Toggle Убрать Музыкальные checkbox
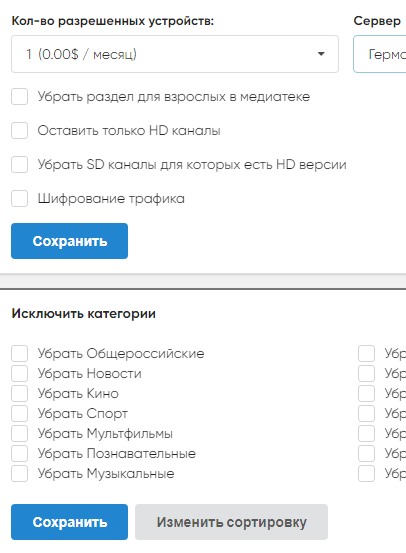The image size is (406, 553). 19,474
